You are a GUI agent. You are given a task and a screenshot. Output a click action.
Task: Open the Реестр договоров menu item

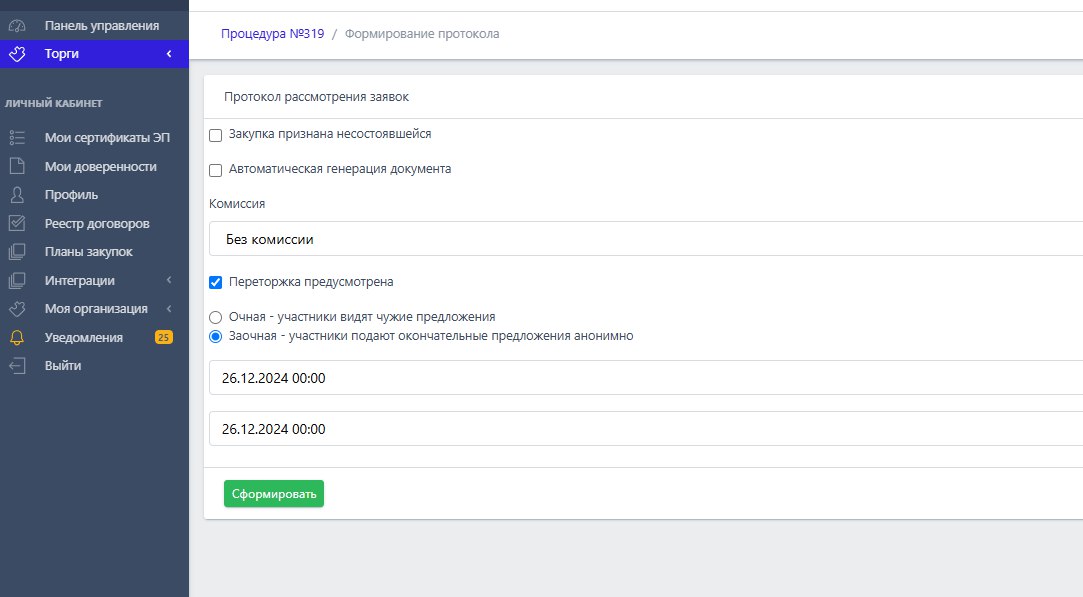click(97, 223)
